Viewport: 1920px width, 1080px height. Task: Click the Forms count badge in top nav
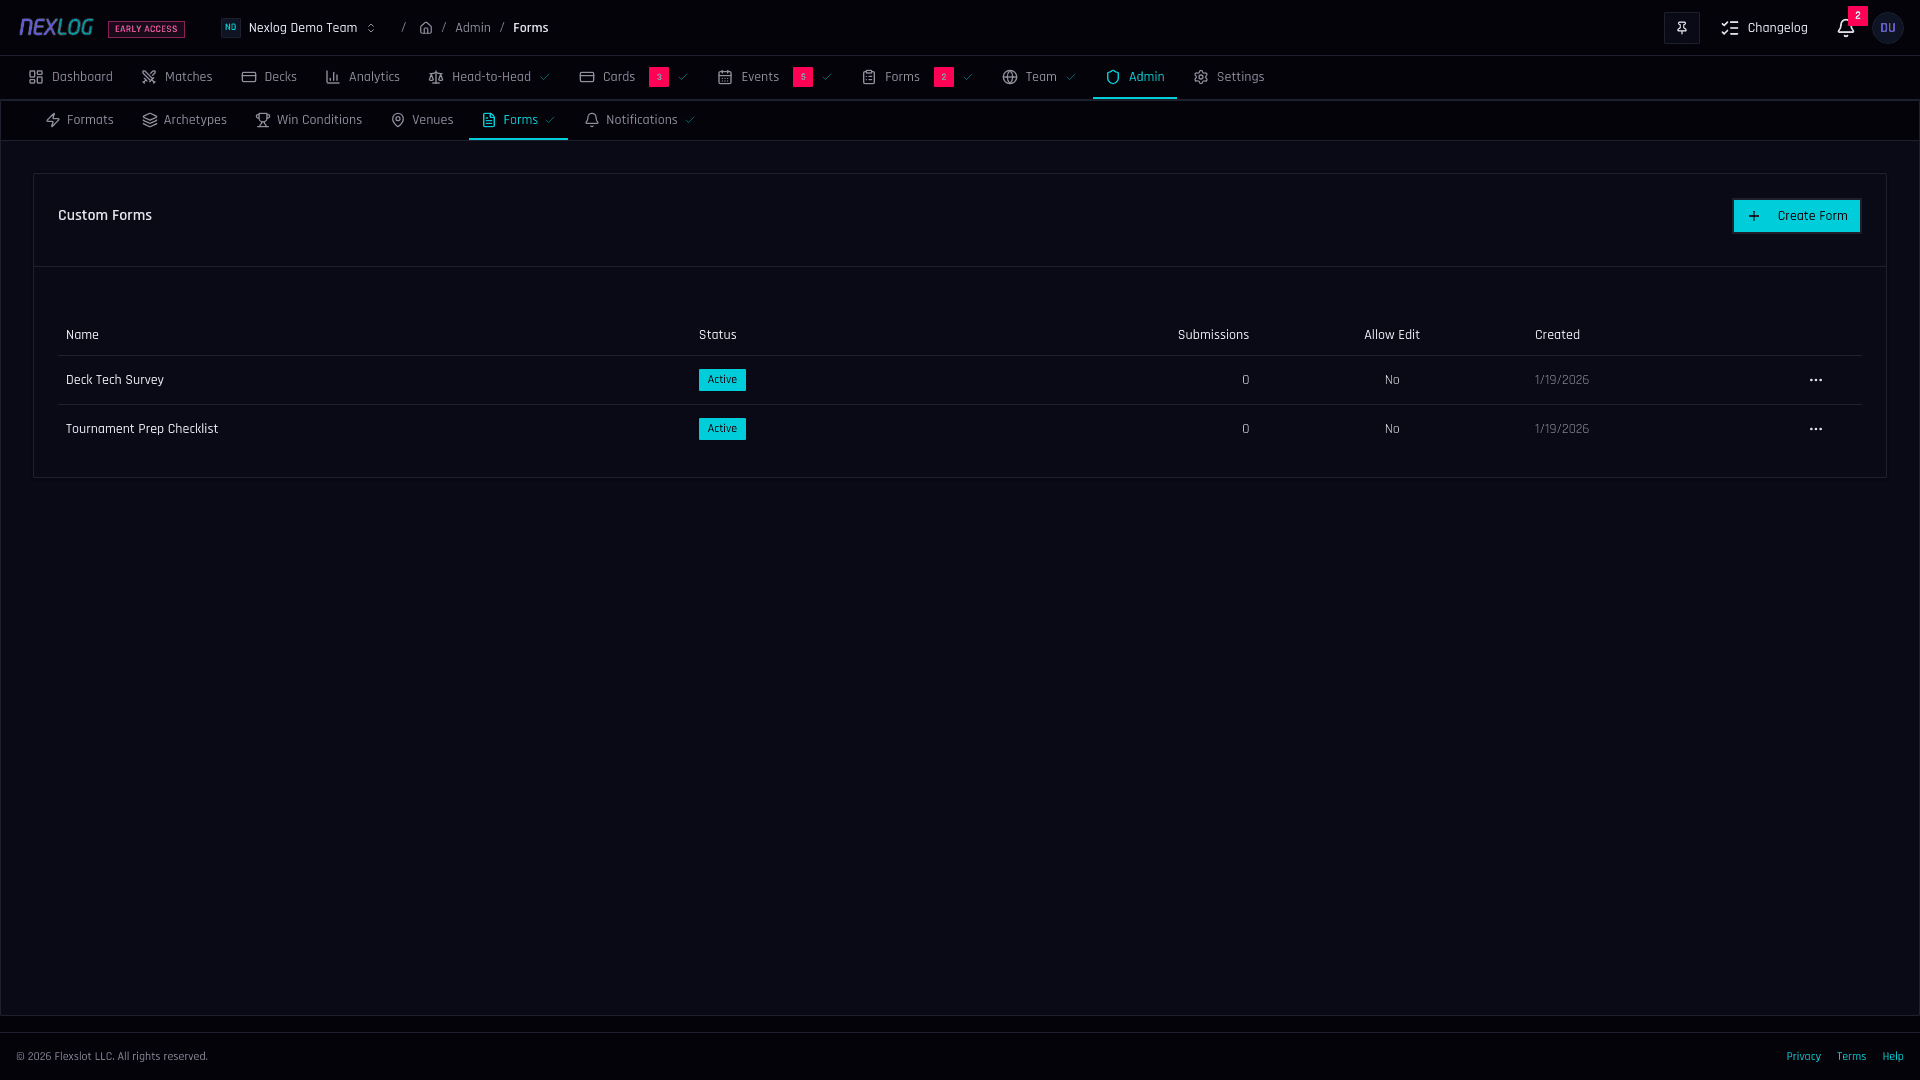944,77
